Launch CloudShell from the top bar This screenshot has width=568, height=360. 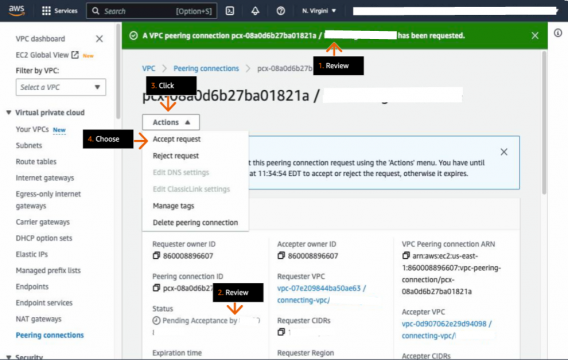coord(230,11)
